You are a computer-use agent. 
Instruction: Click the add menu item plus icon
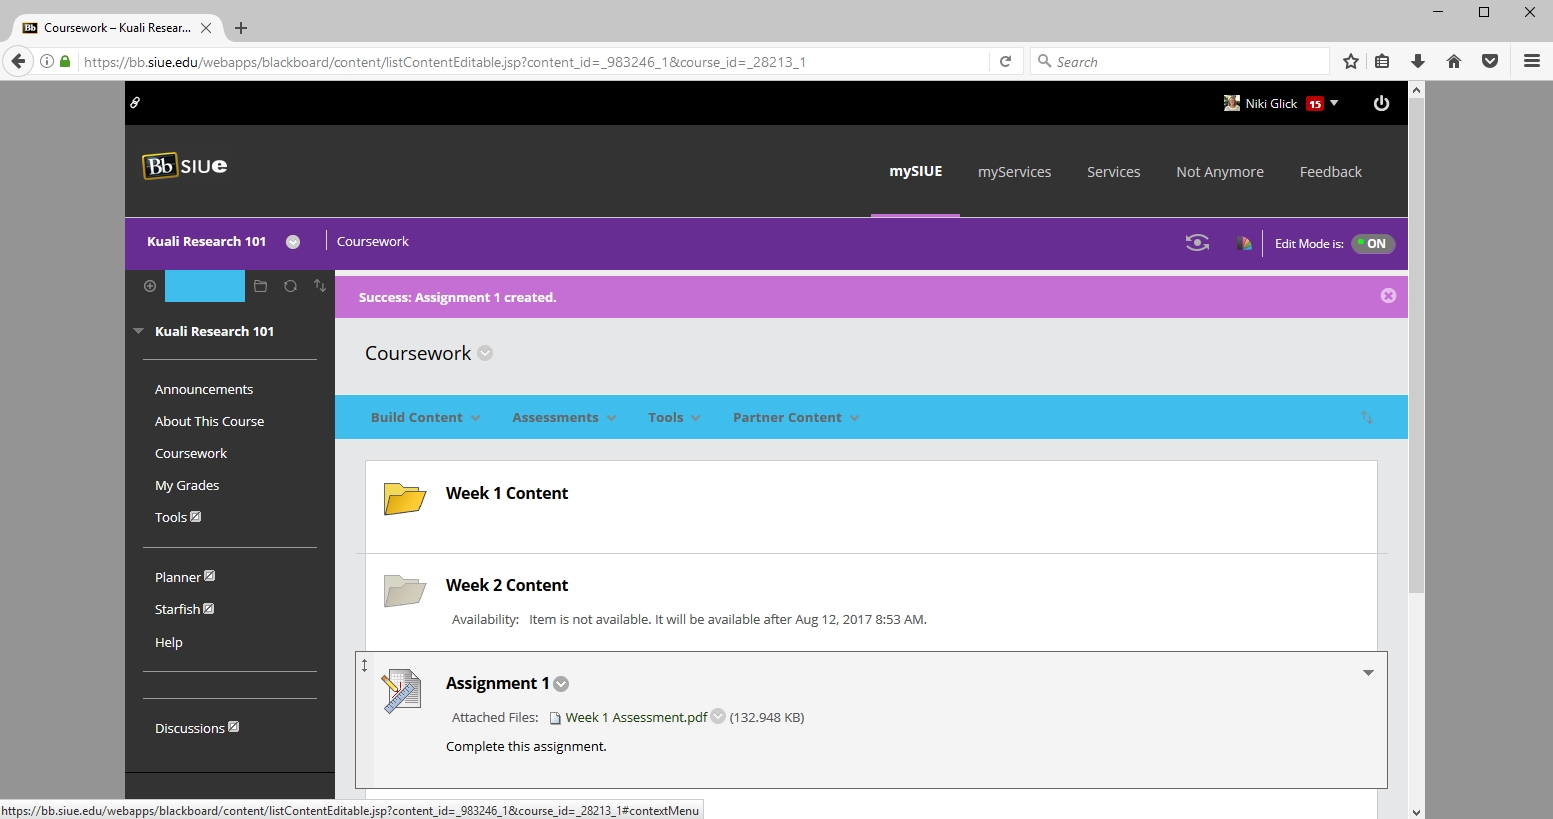150,286
